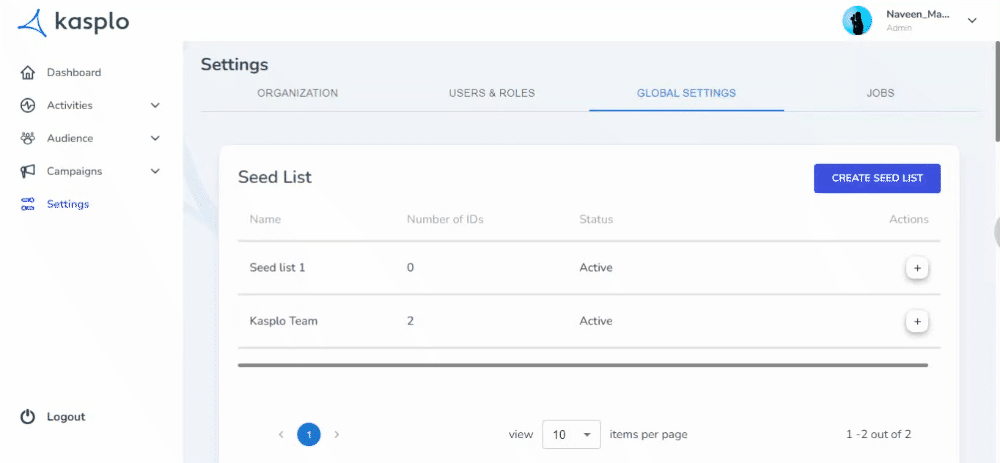The width and height of the screenshot is (1000, 463).
Task: Expand the Campaigns submenu chevron
Action: (x=155, y=172)
